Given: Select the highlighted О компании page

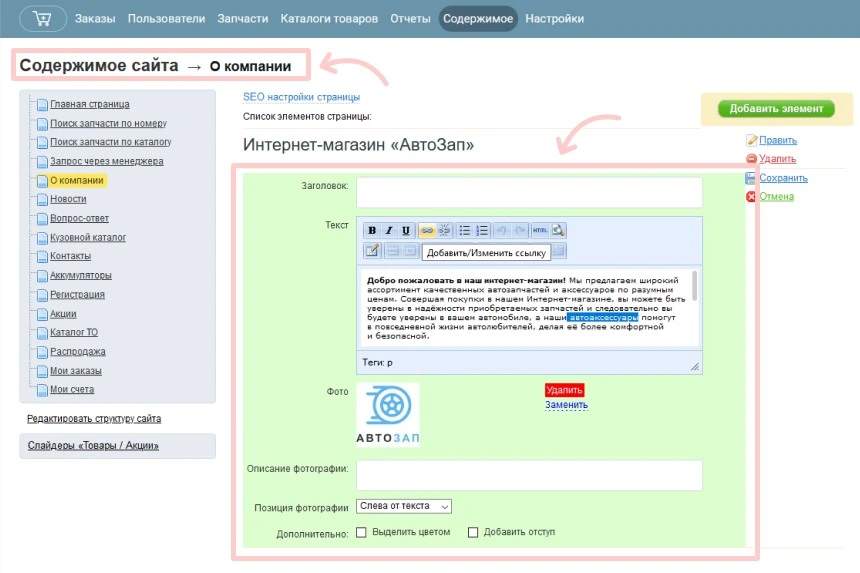Looking at the screenshot, I should (77, 180).
